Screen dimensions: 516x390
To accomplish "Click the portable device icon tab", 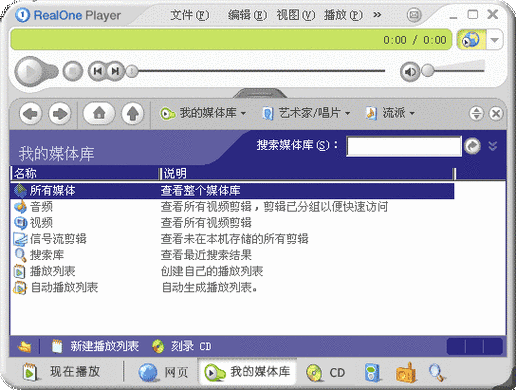I will pyautogui.click(x=372, y=372).
